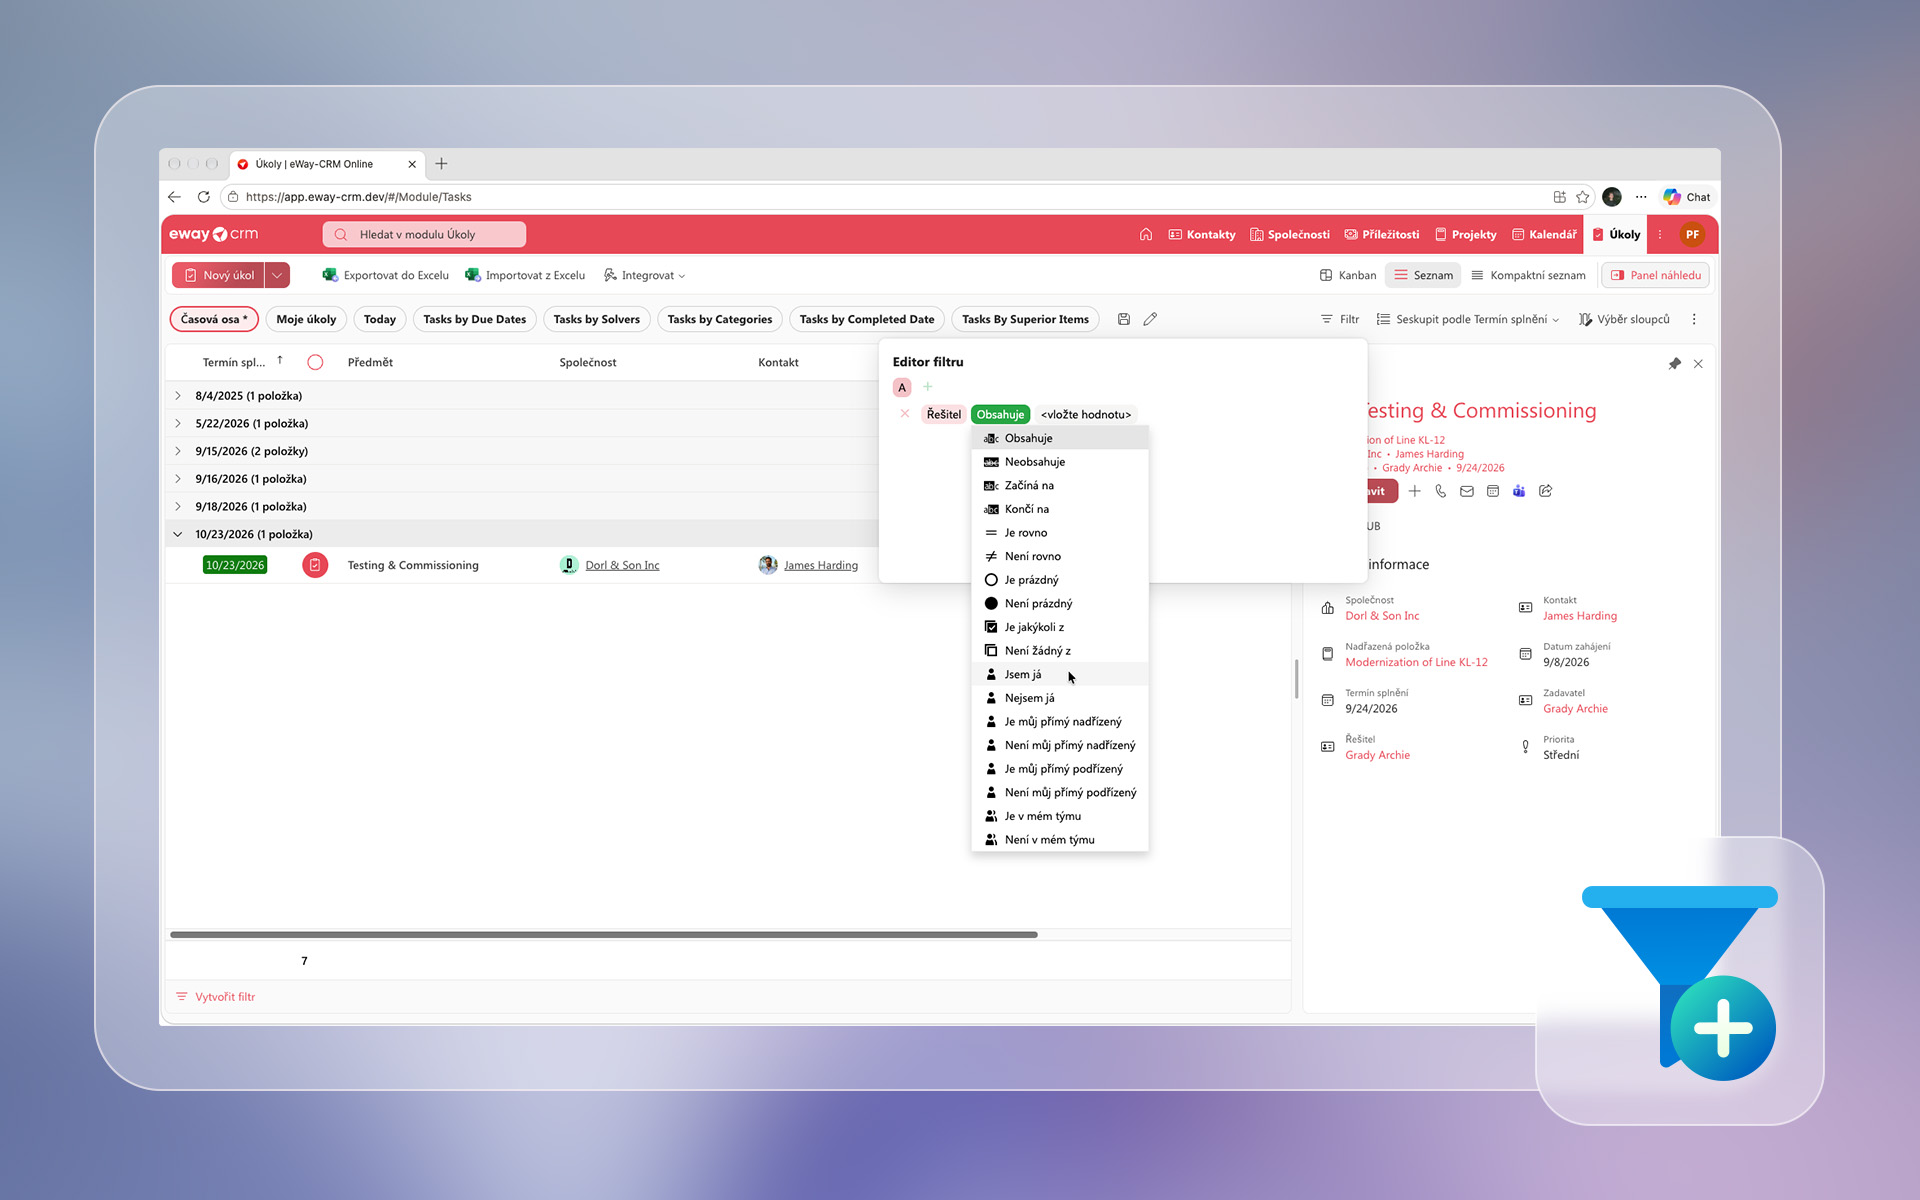Open the Dorl & Son Inc company link in the table

(622, 565)
